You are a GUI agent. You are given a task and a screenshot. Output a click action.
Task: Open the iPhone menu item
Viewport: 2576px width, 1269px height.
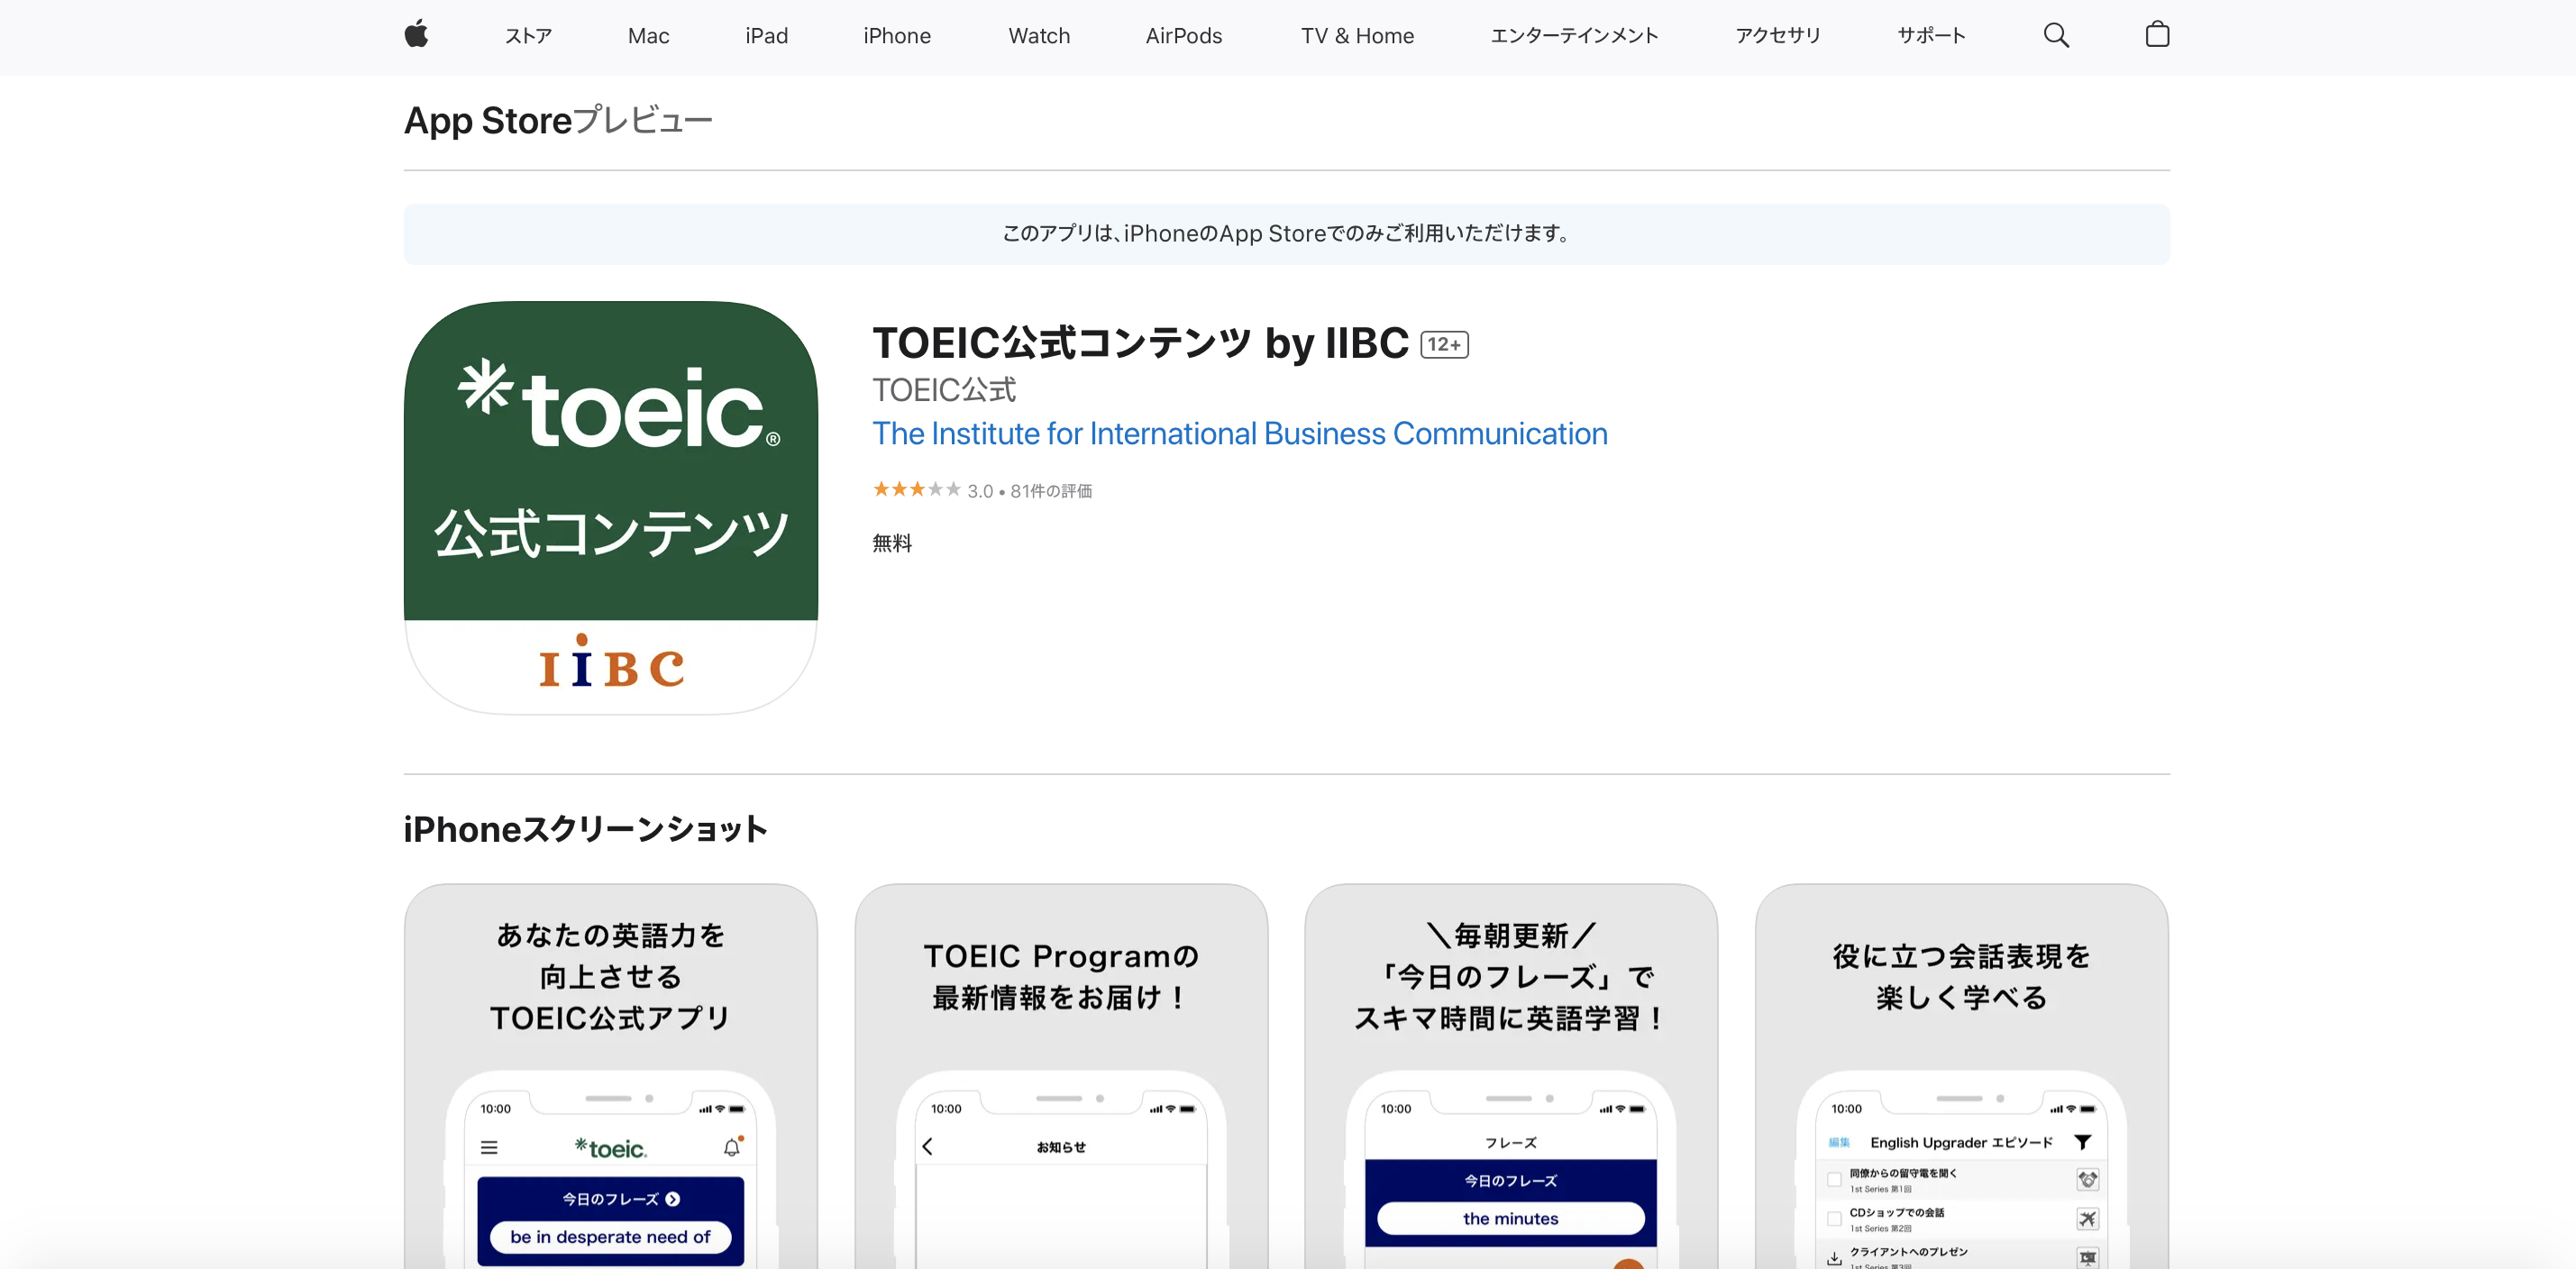pos(897,36)
